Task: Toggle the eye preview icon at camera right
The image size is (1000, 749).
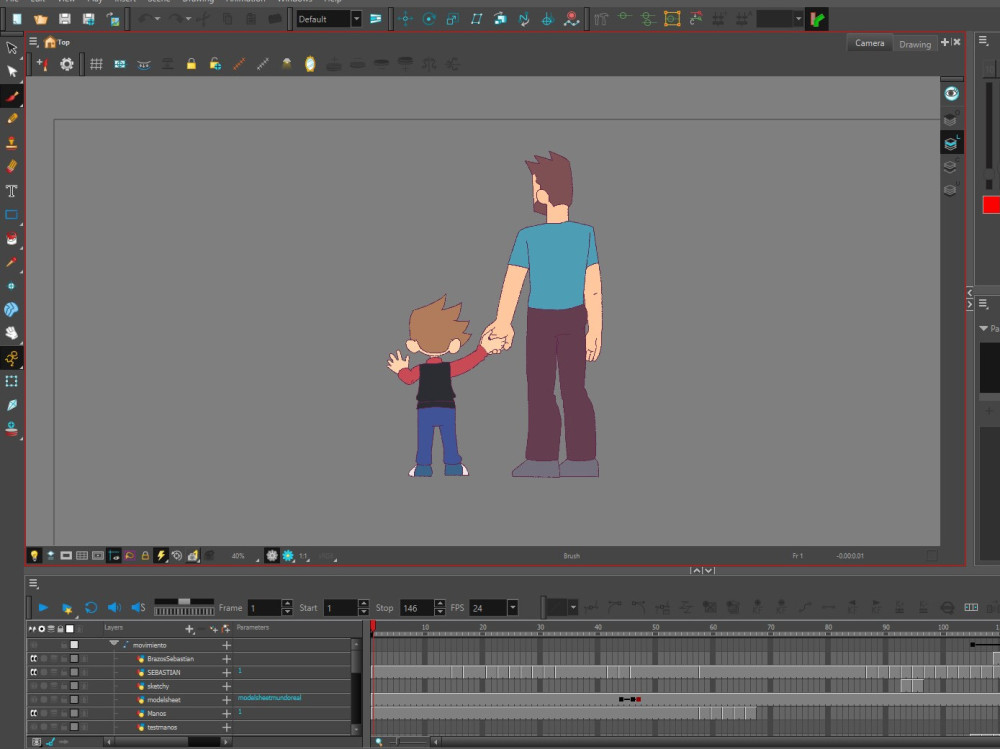Action: point(951,94)
